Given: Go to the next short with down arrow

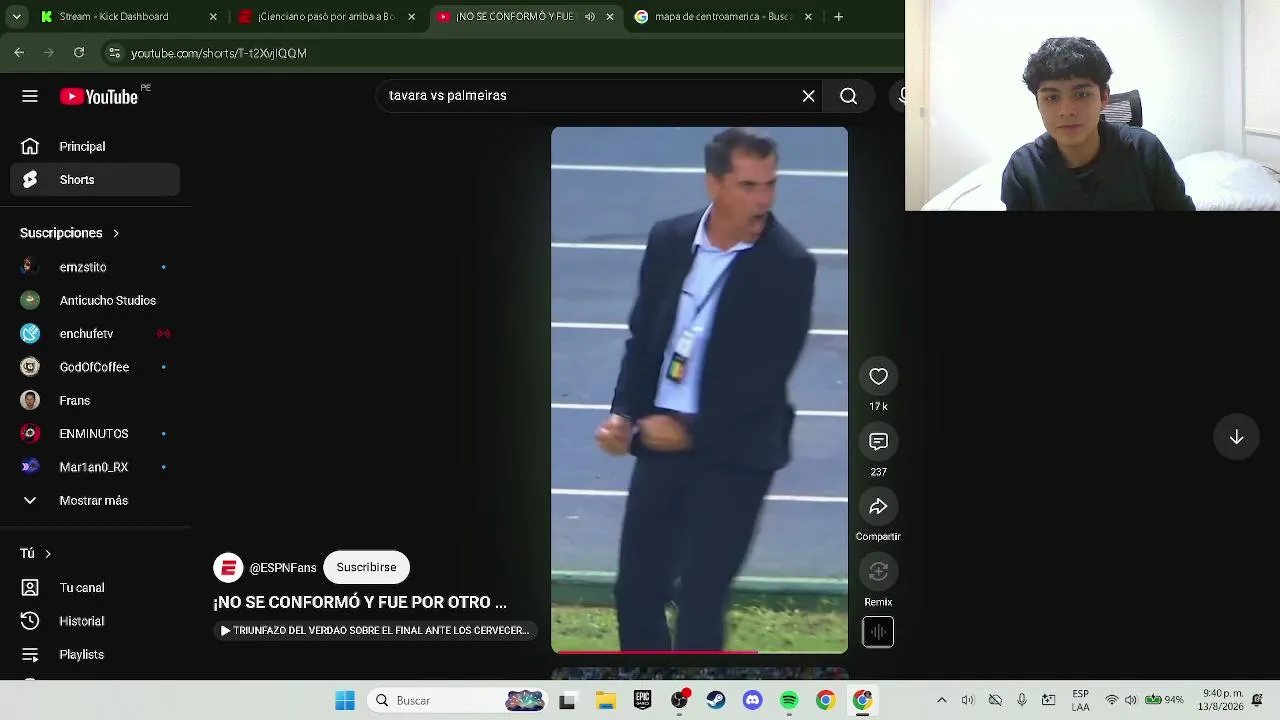Looking at the screenshot, I should point(1236,437).
